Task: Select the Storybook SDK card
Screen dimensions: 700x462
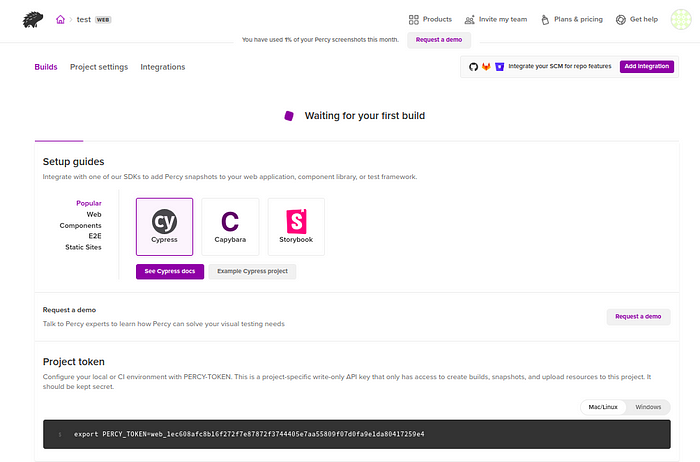Action: point(296,227)
